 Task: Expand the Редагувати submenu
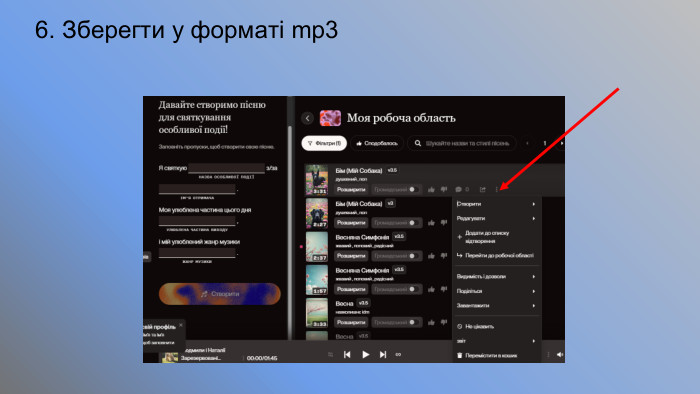click(496, 219)
